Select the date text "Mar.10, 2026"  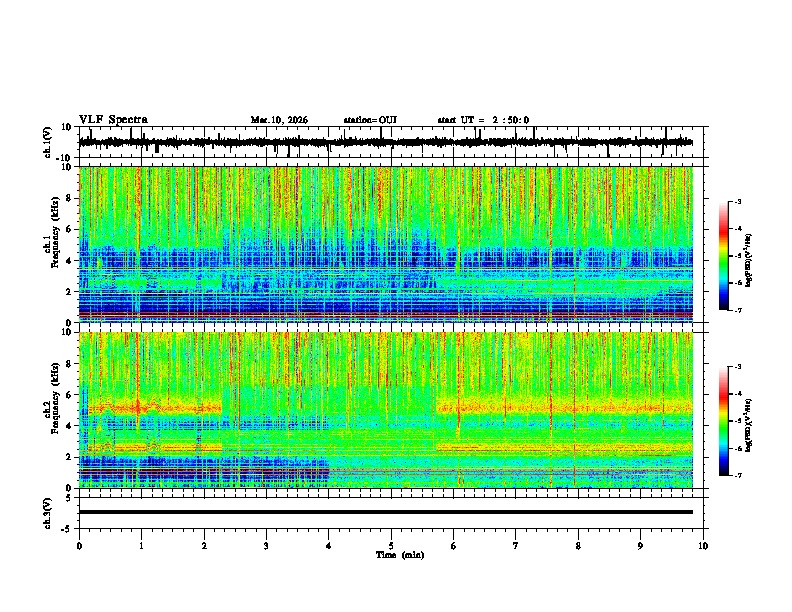pyautogui.click(x=279, y=120)
